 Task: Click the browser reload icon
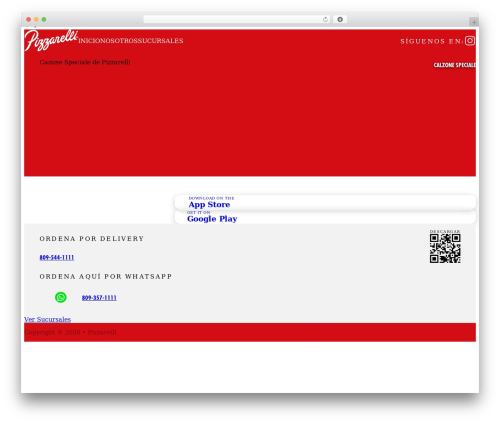pos(325,20)
